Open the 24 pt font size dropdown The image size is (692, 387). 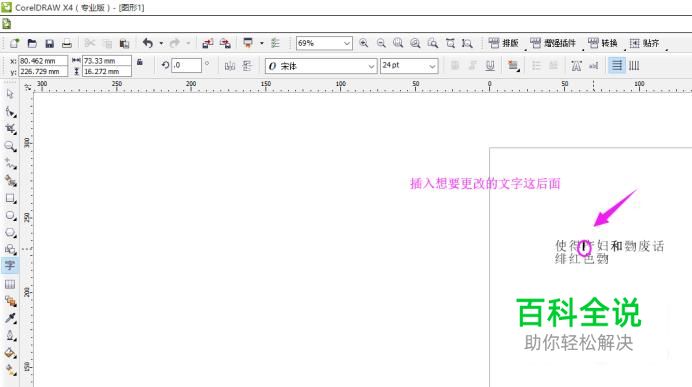tap(432, 66)
